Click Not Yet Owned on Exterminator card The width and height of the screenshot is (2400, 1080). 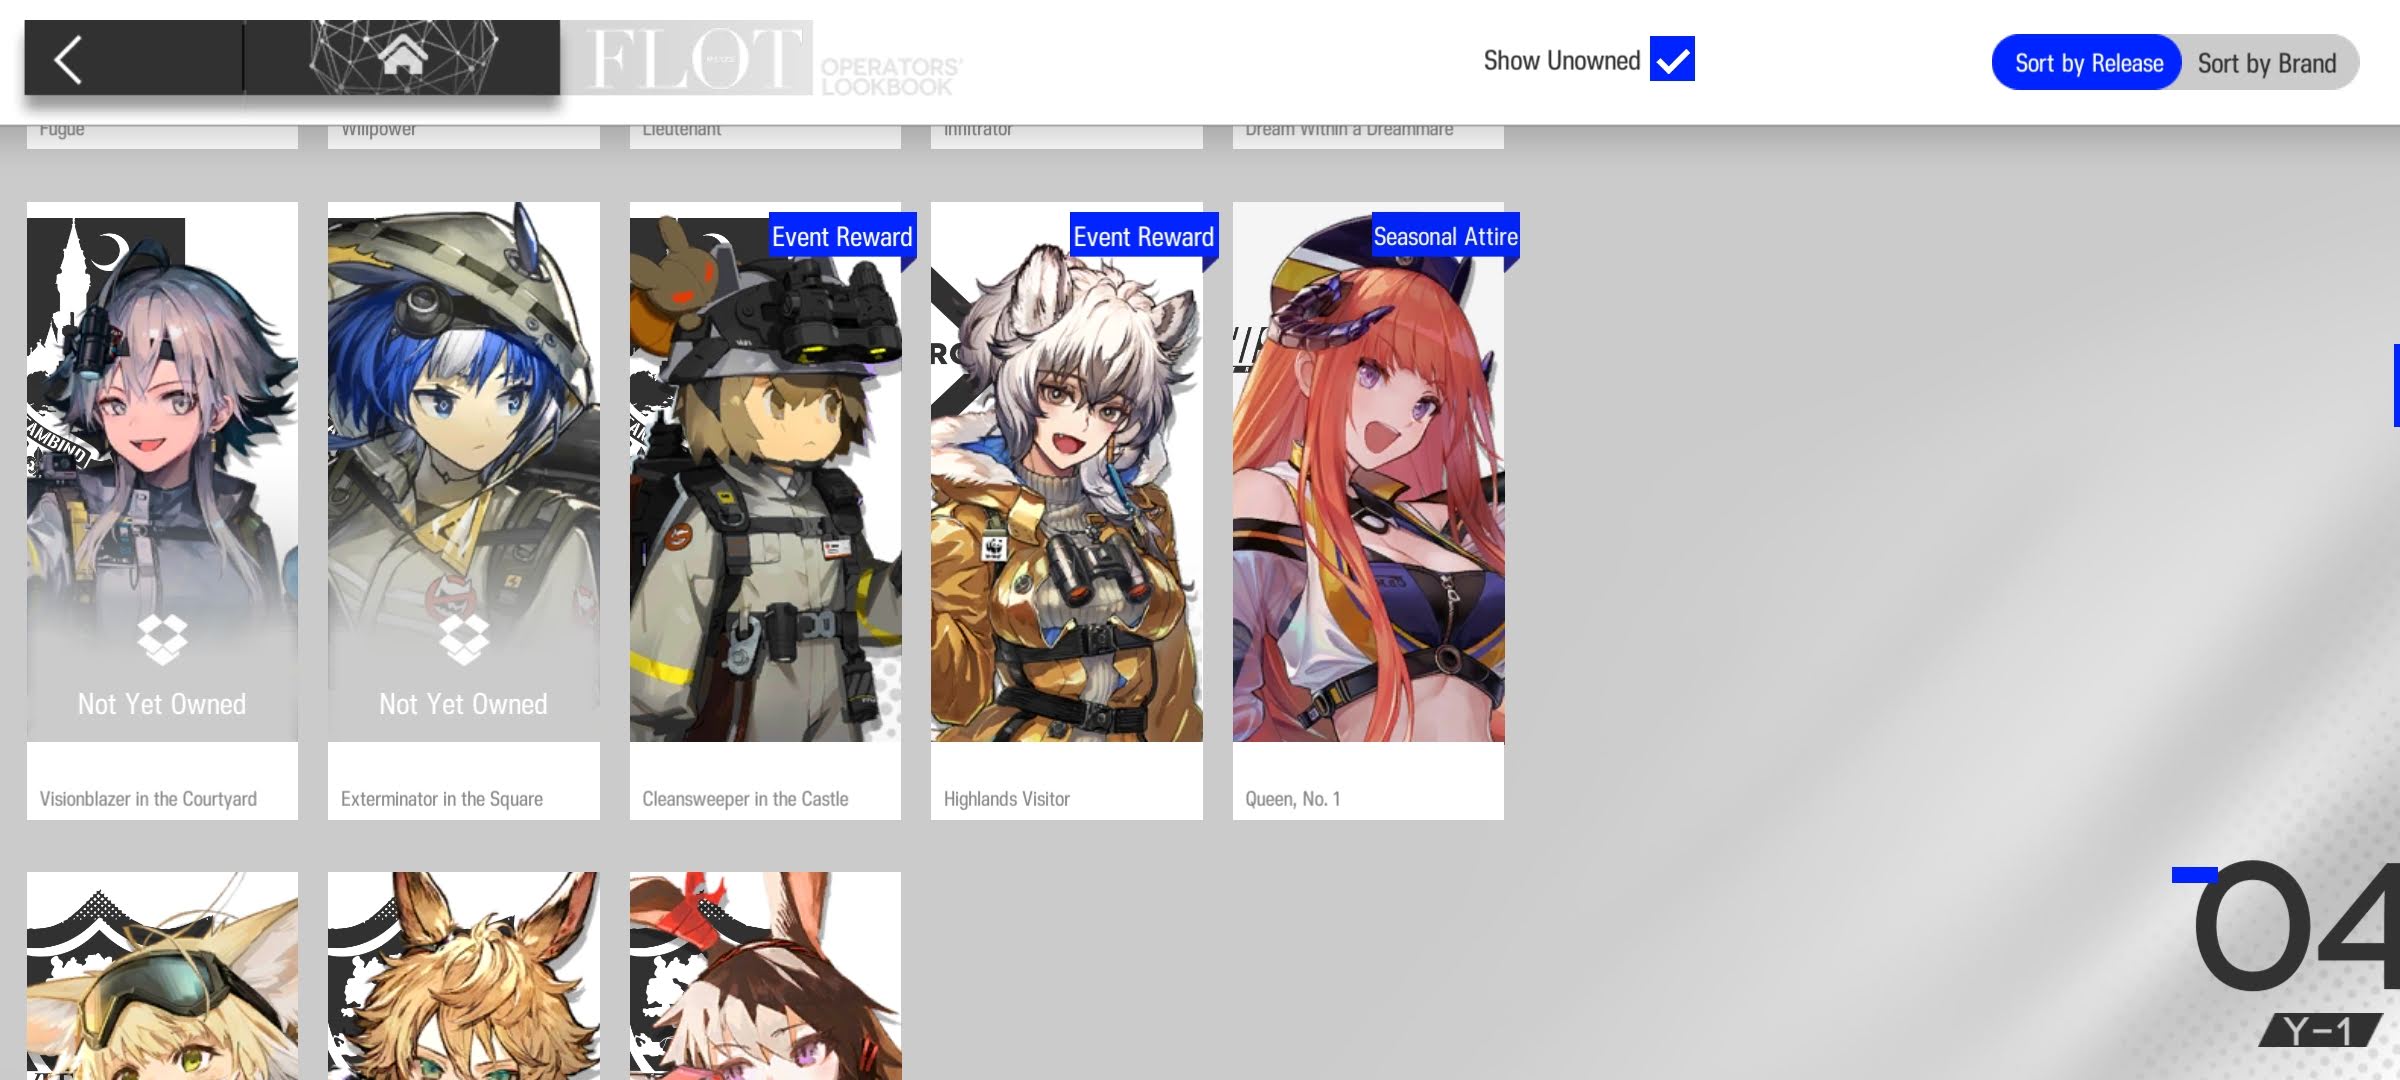(x=463, y=704)
